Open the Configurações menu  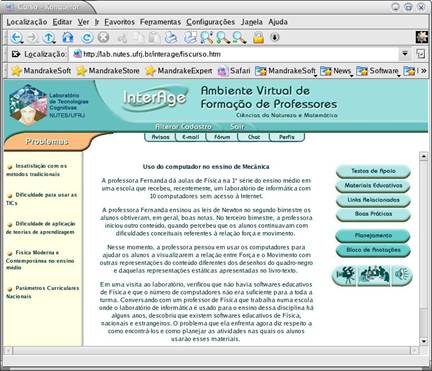210,22
